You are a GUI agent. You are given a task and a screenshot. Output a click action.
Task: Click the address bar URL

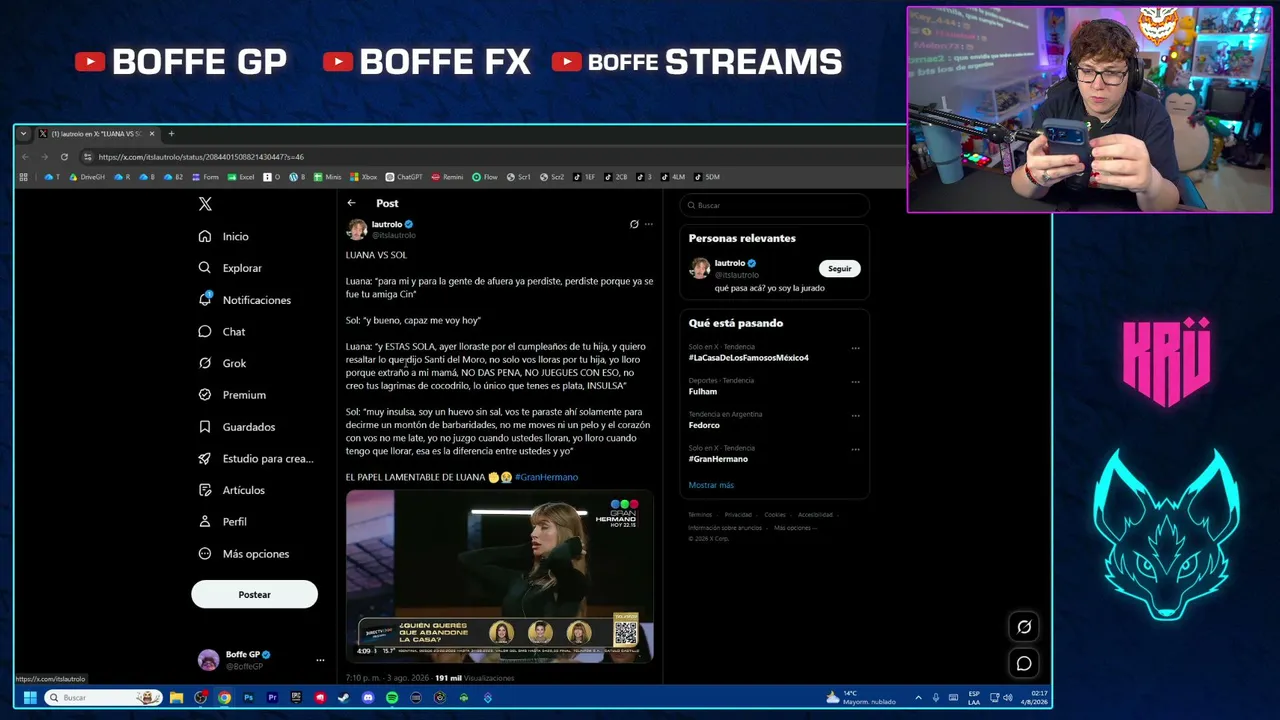(x=201, y=157)
